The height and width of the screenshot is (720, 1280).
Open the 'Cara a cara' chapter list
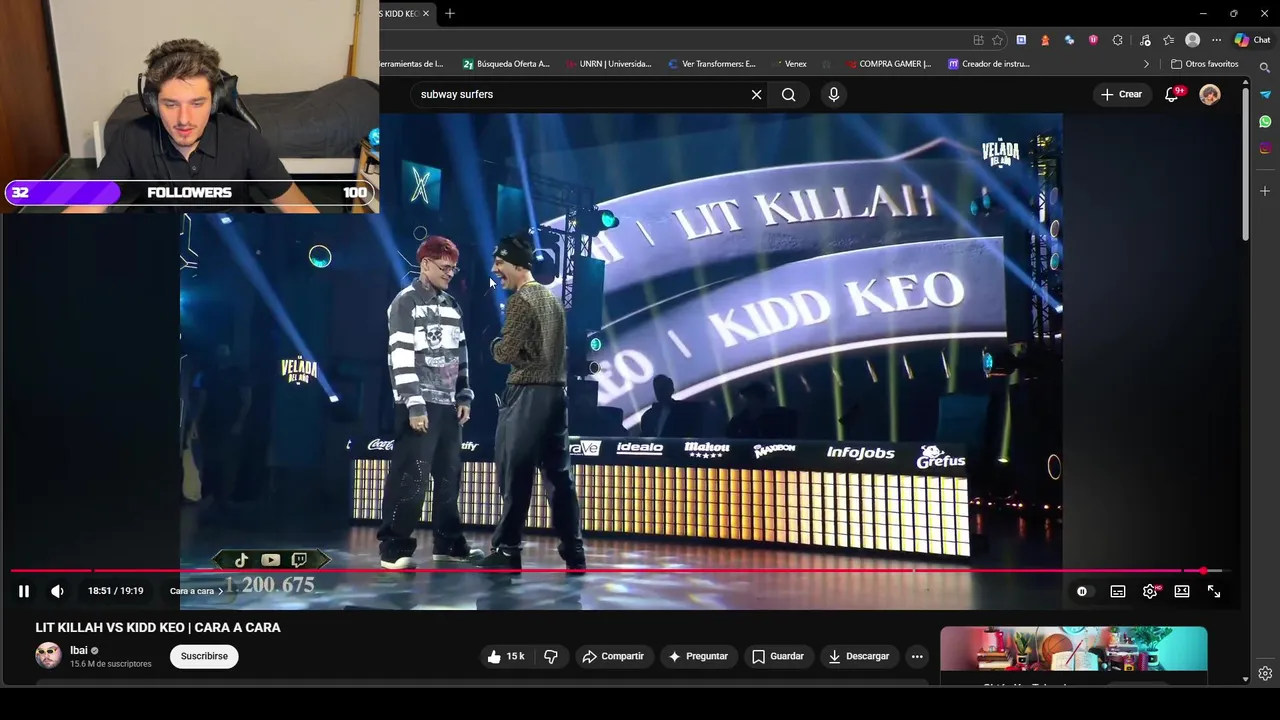[196, 591]
